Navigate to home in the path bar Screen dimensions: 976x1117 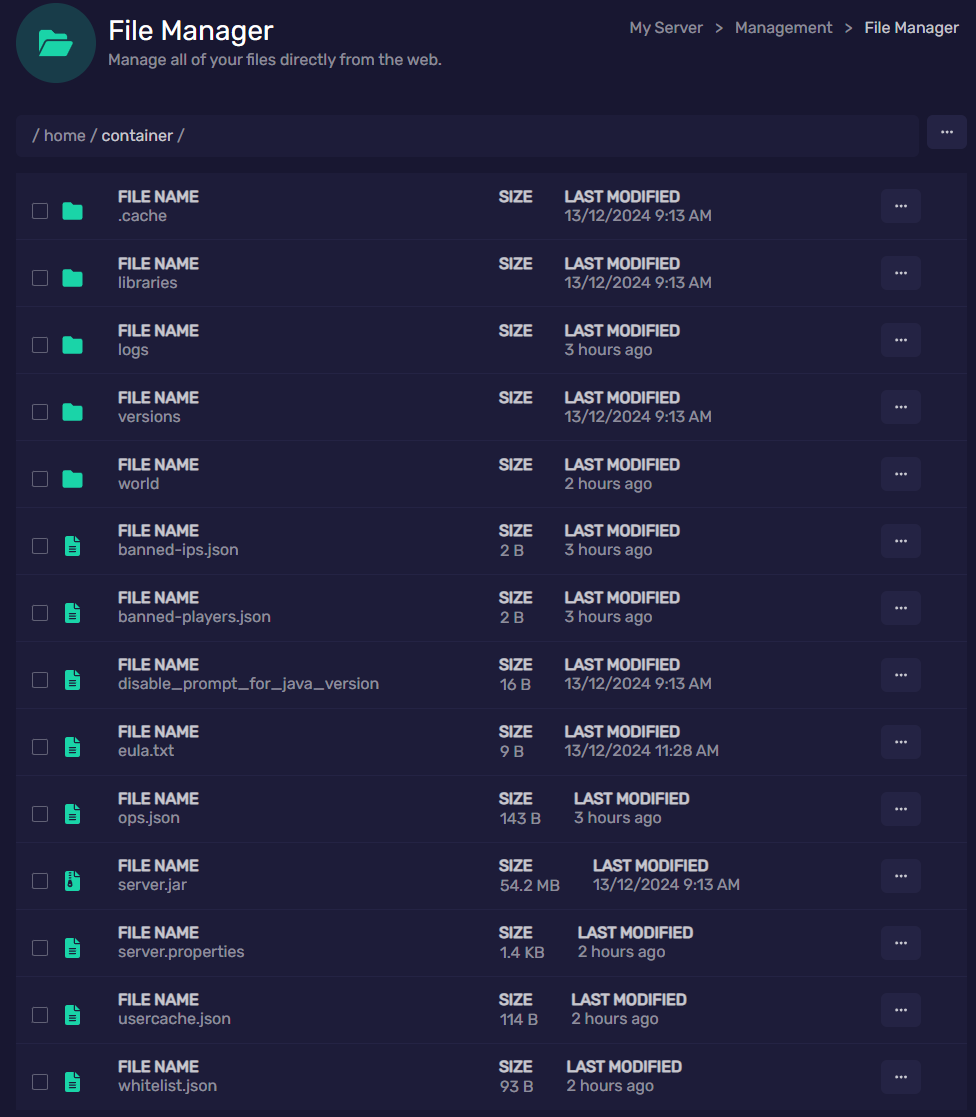pos(64,135)
